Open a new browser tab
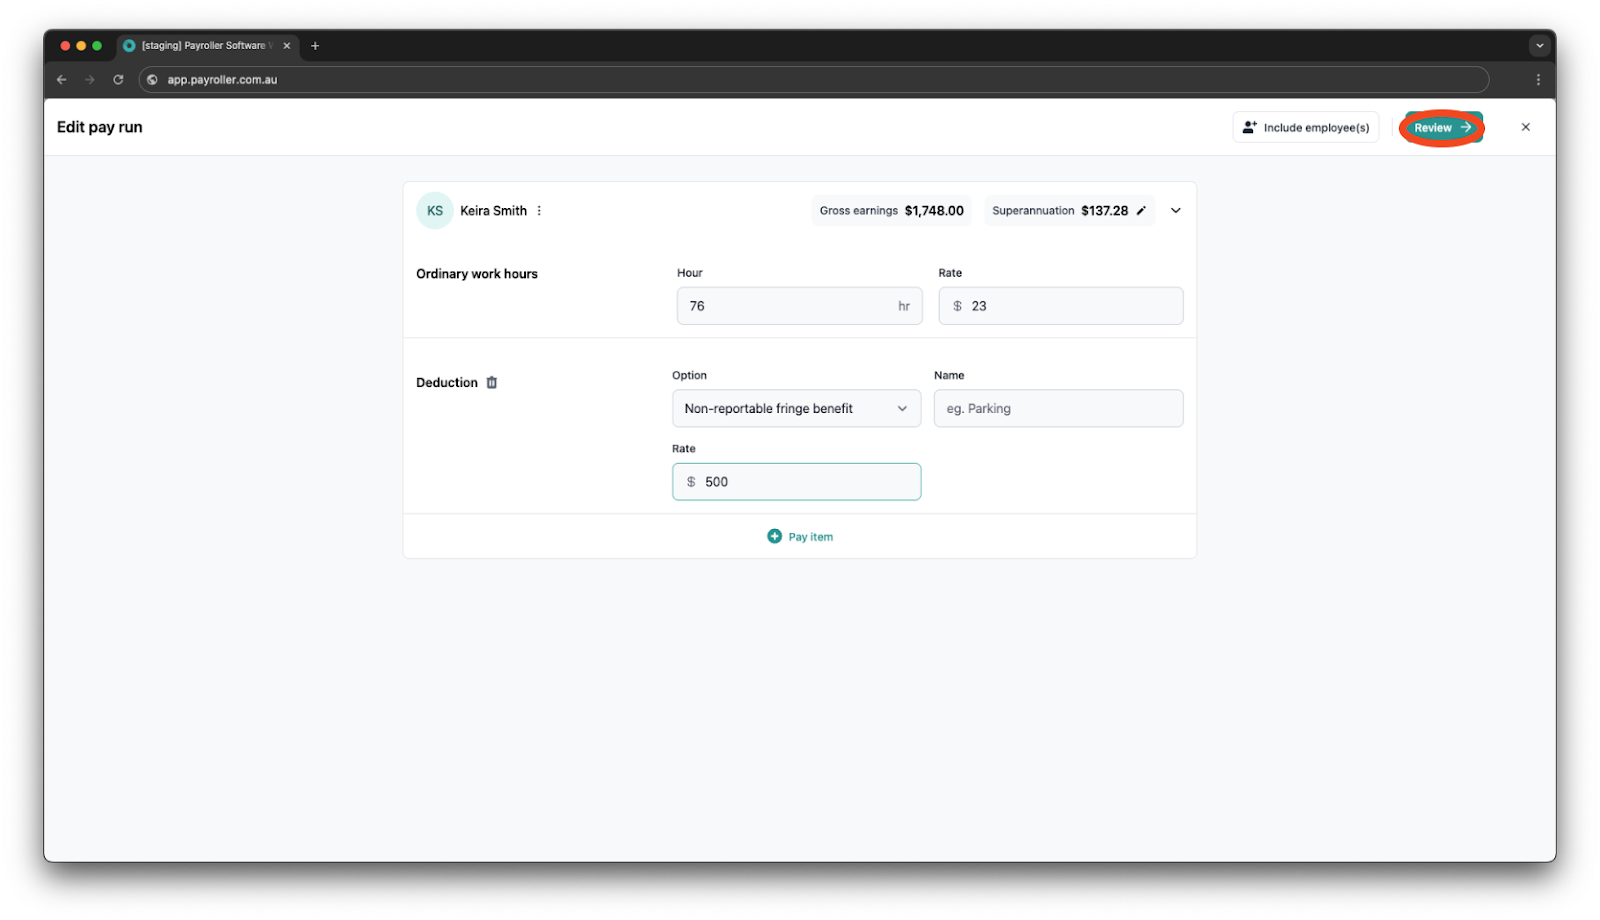1600x920 pixels. click(315, 46)
